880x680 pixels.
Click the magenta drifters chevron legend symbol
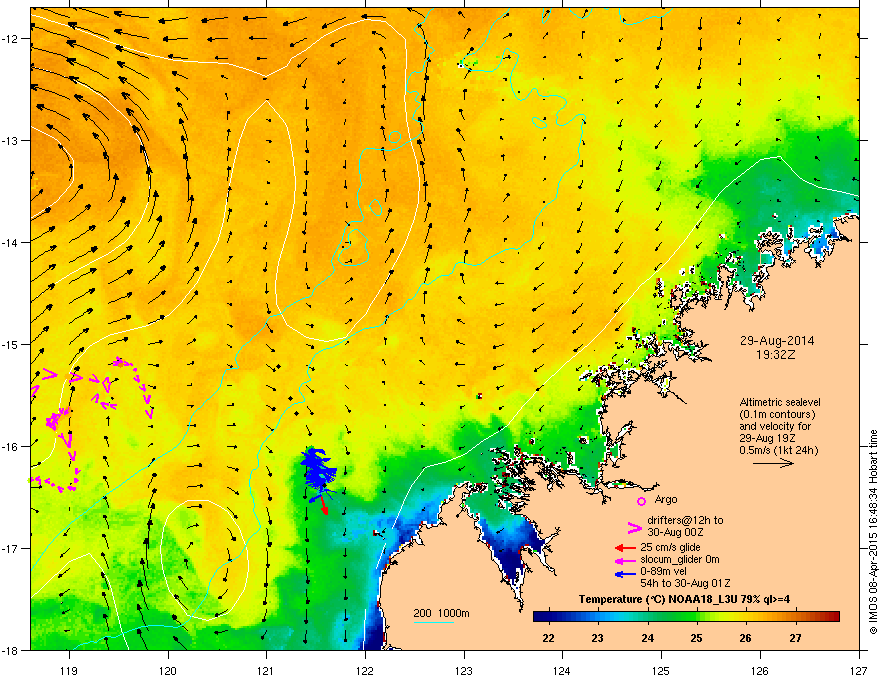pos(634,527)
